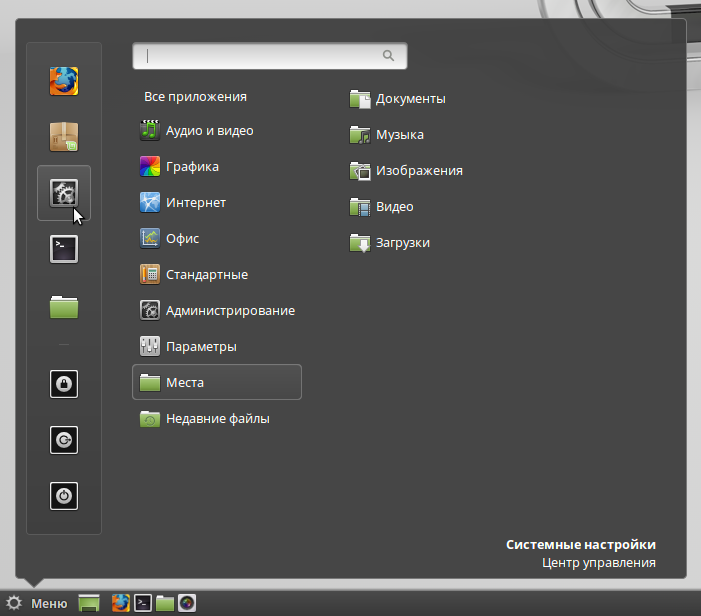The height and width of the screenshot is (616, 701).
Task: Focus the menu search input field
Action: click(x=270, y=55)
